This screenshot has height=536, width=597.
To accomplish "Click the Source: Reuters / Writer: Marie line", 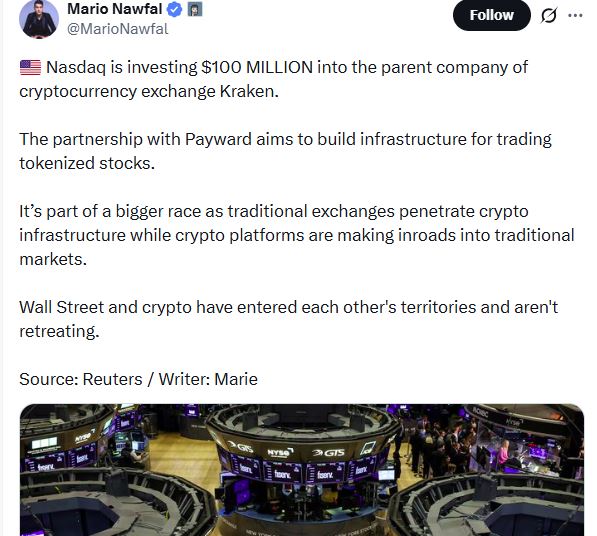I will (x=138, y=379).
